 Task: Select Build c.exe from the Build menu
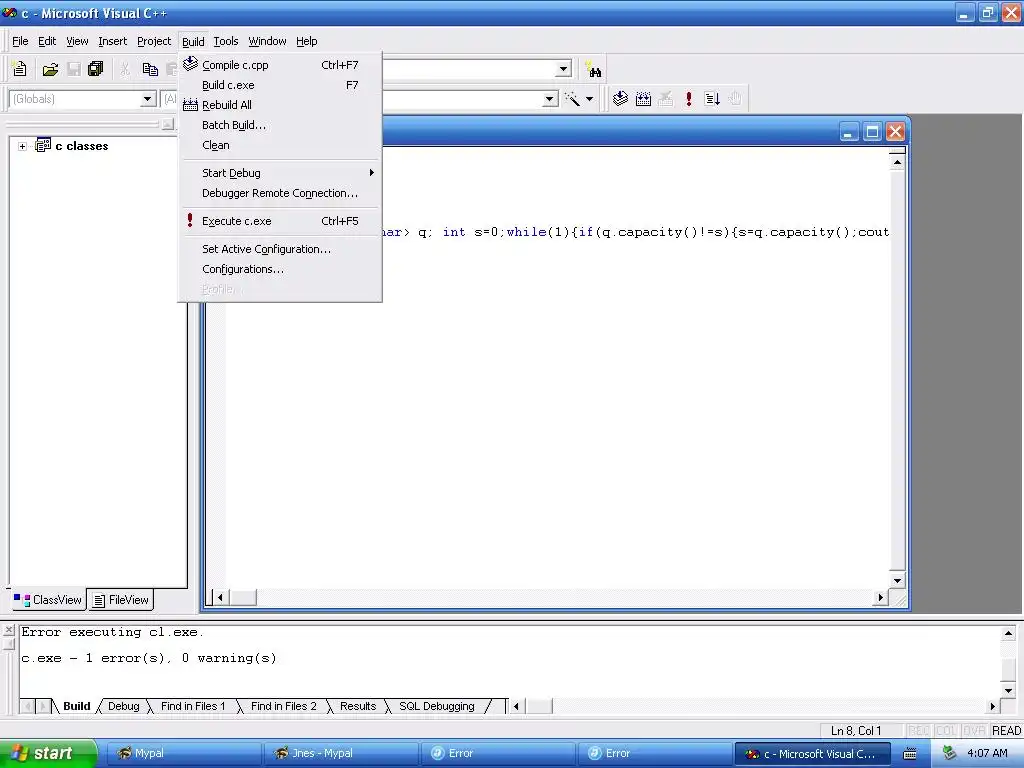click(x=280, y=85)
